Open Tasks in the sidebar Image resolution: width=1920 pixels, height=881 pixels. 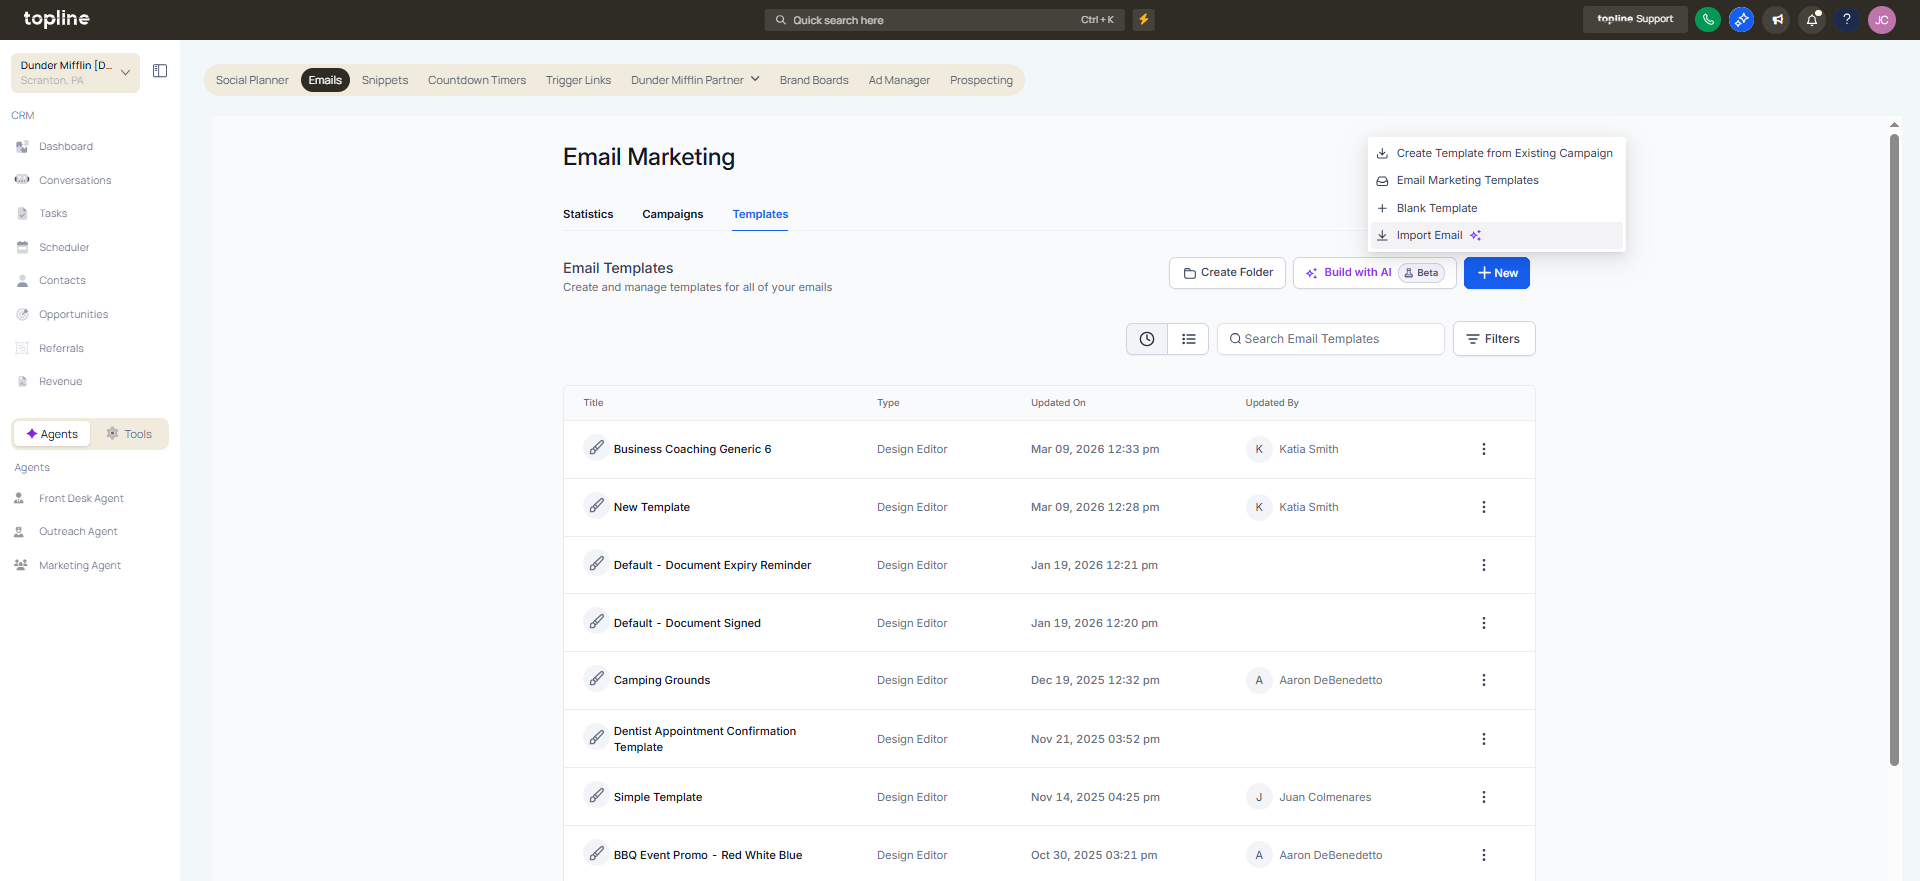[x=53, y=214]
